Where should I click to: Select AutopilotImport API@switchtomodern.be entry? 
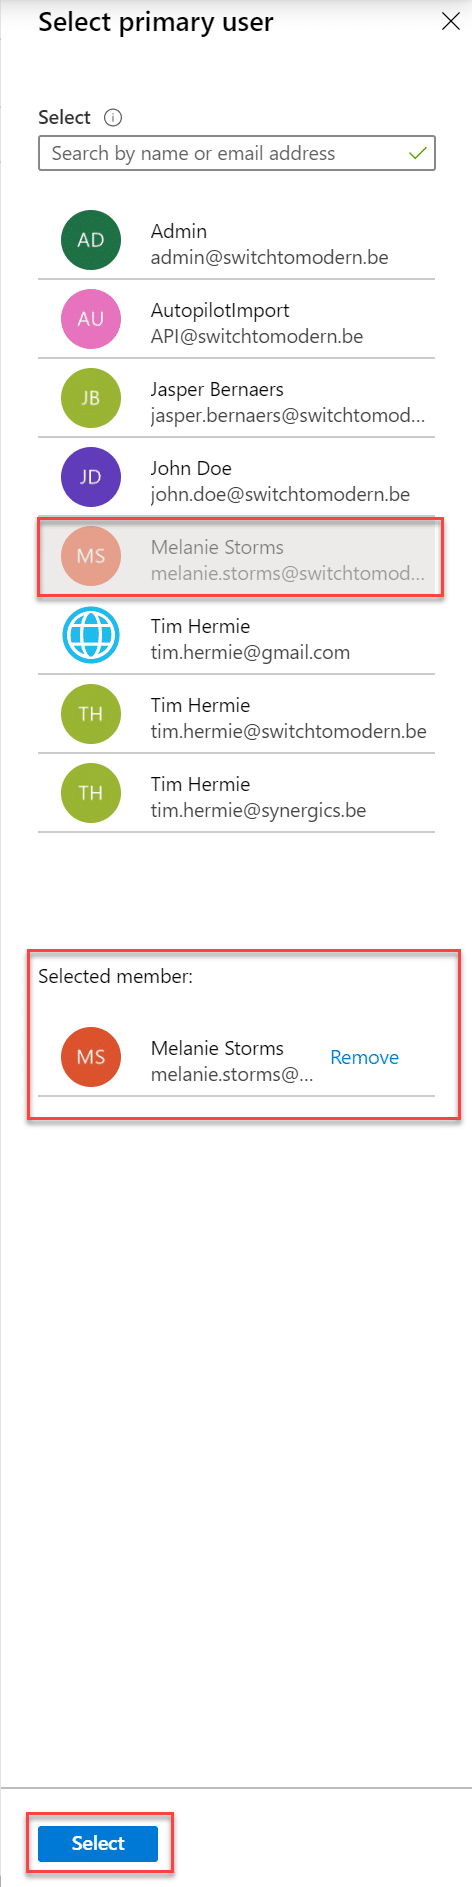pos(237,319)
